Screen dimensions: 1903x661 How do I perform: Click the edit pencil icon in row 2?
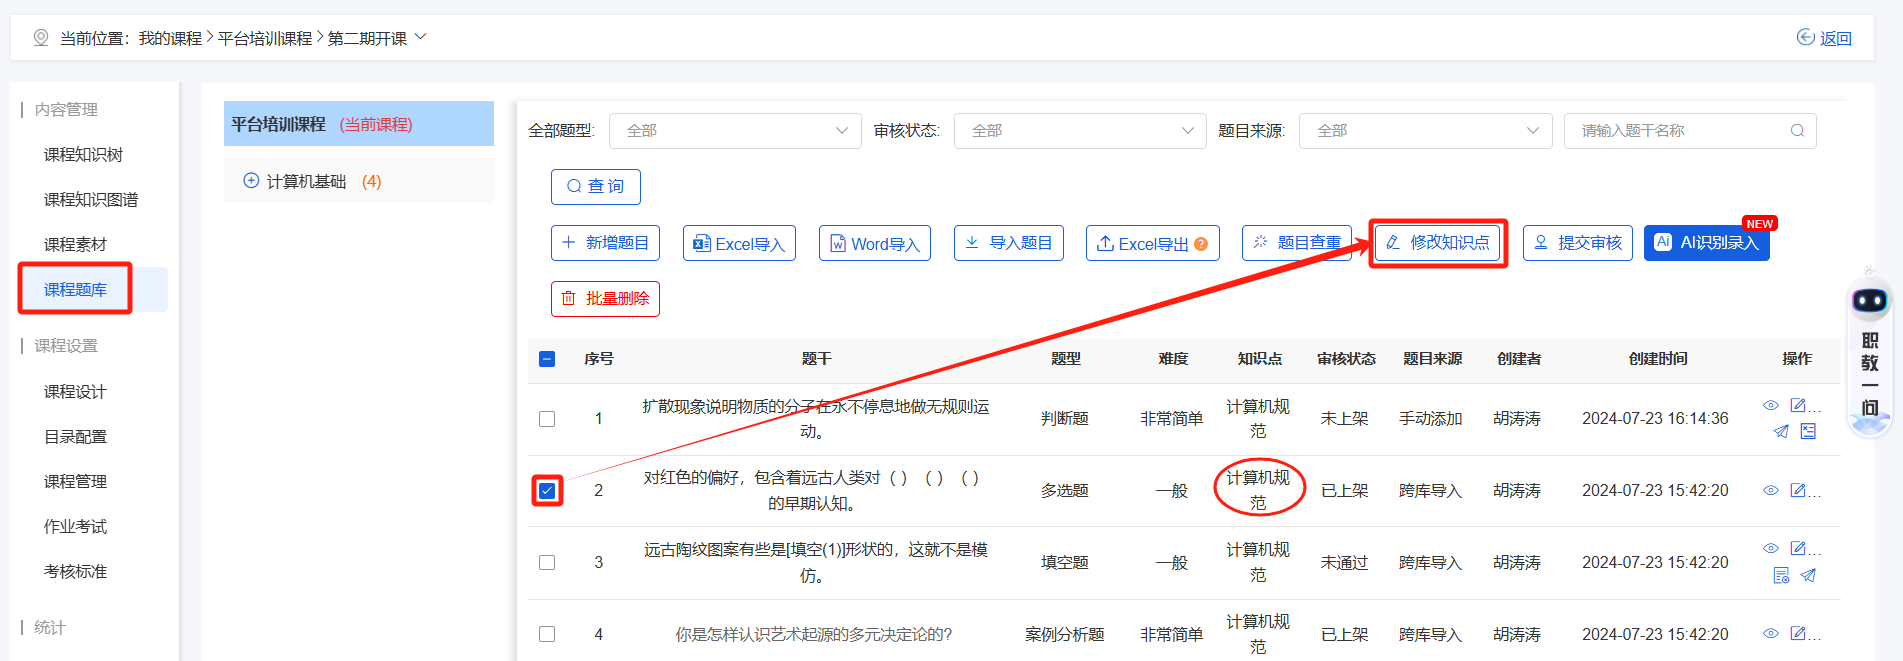[x=1798, y=490]
